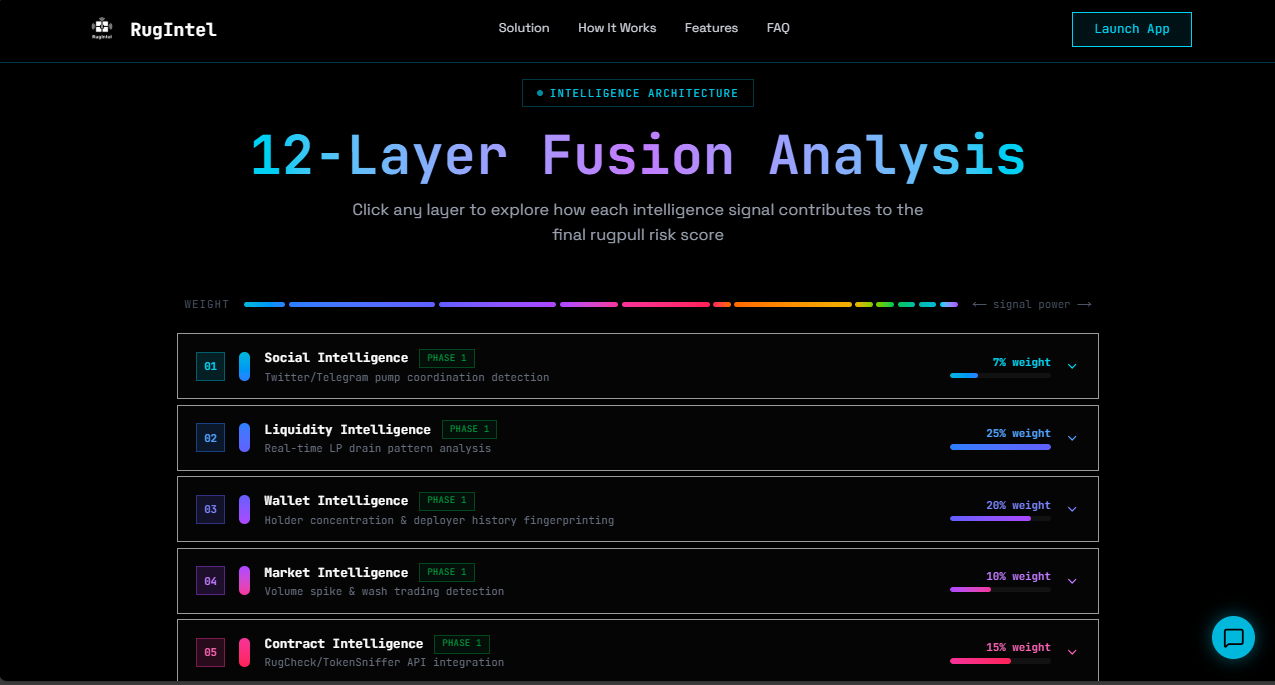
Task: Click the blue pill beside Social Intelligence
Action: coord(244,366)
